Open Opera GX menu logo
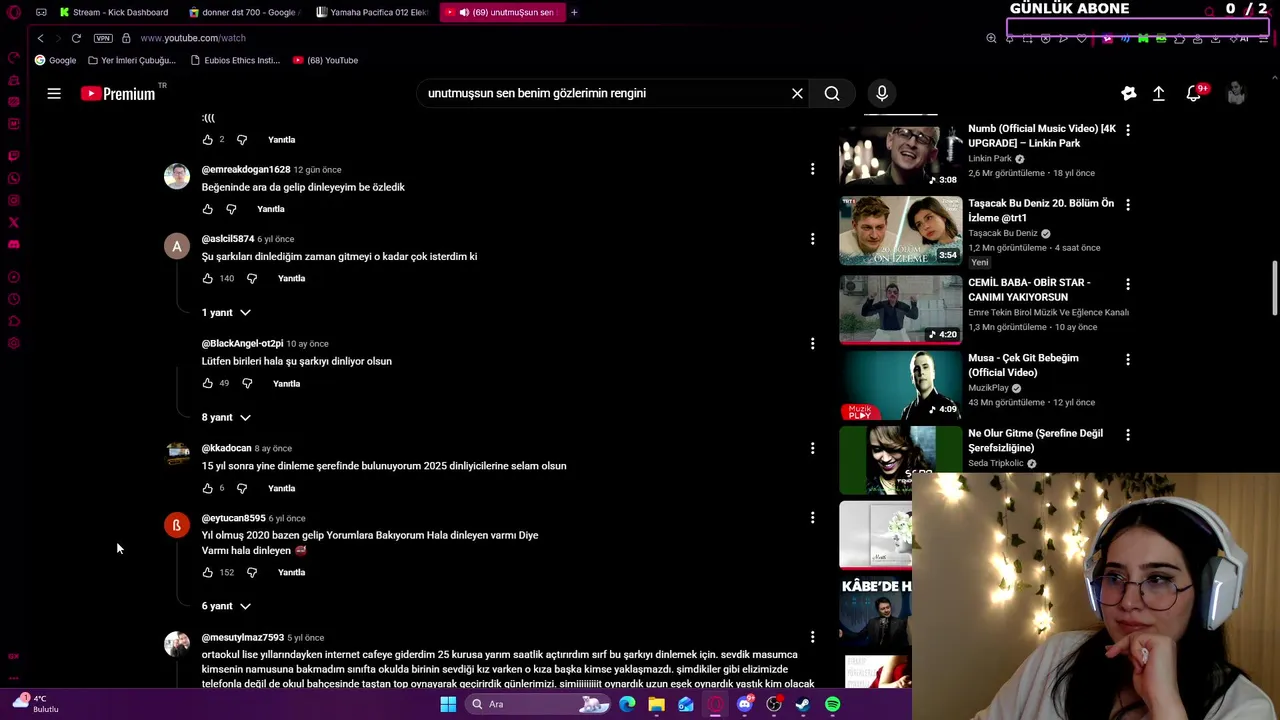The image size is (1280, 720). click(x=13, y=12)
